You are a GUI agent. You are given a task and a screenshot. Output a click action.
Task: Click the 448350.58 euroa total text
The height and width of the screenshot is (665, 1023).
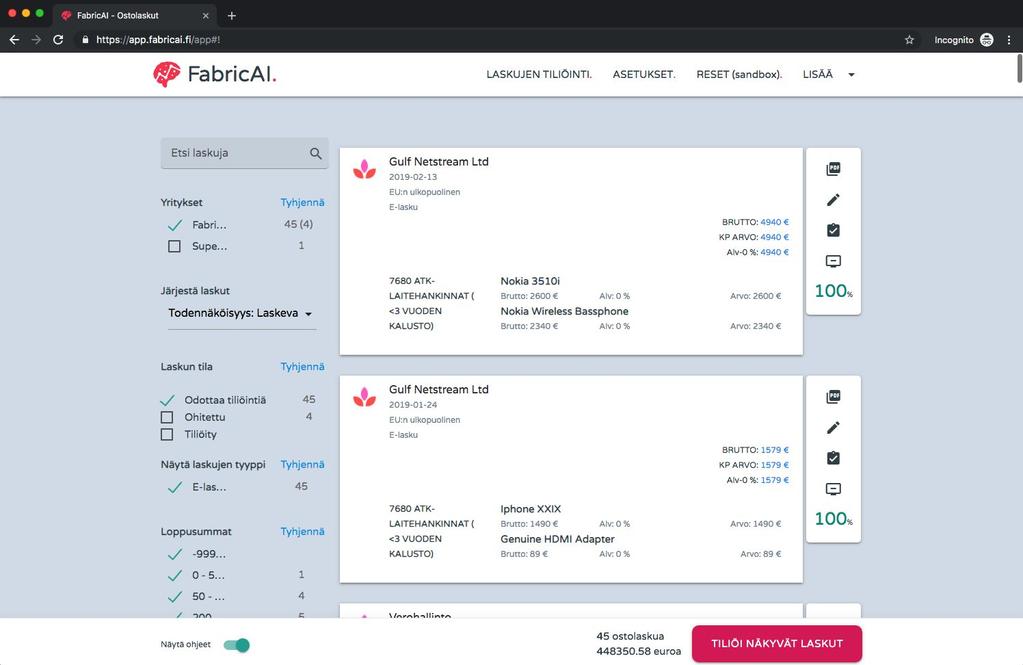pos(638,651)
